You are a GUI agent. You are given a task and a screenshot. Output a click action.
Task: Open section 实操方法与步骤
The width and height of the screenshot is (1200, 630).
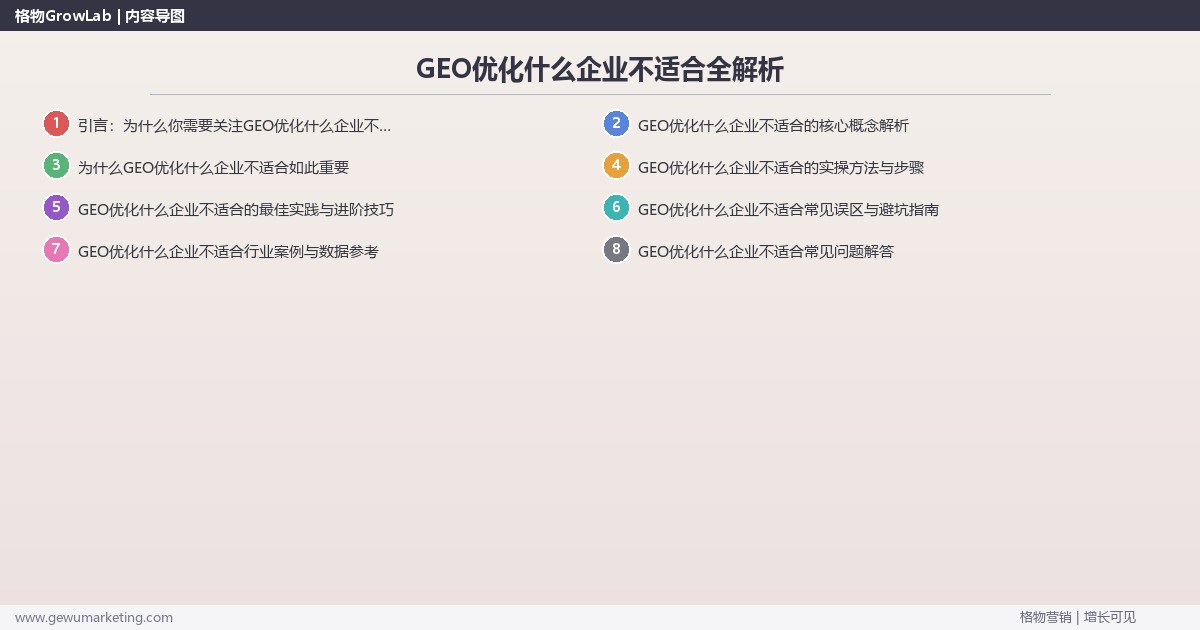[x=781, y=167]
